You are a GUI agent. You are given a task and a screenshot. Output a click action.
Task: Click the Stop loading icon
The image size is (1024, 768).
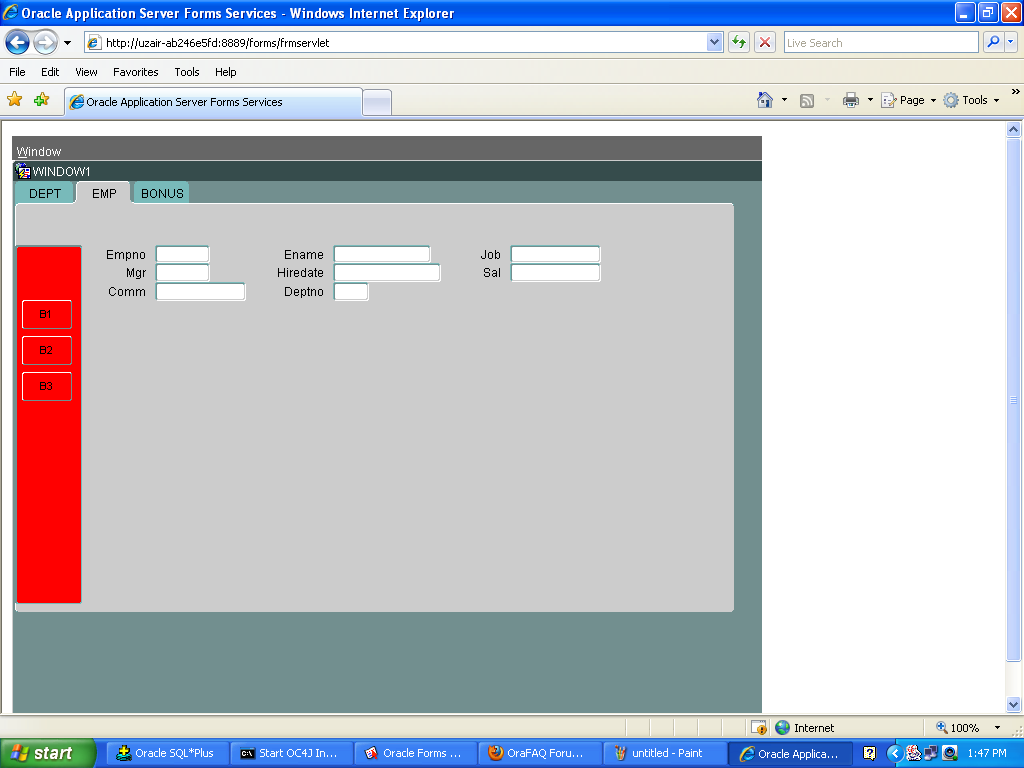765,43
